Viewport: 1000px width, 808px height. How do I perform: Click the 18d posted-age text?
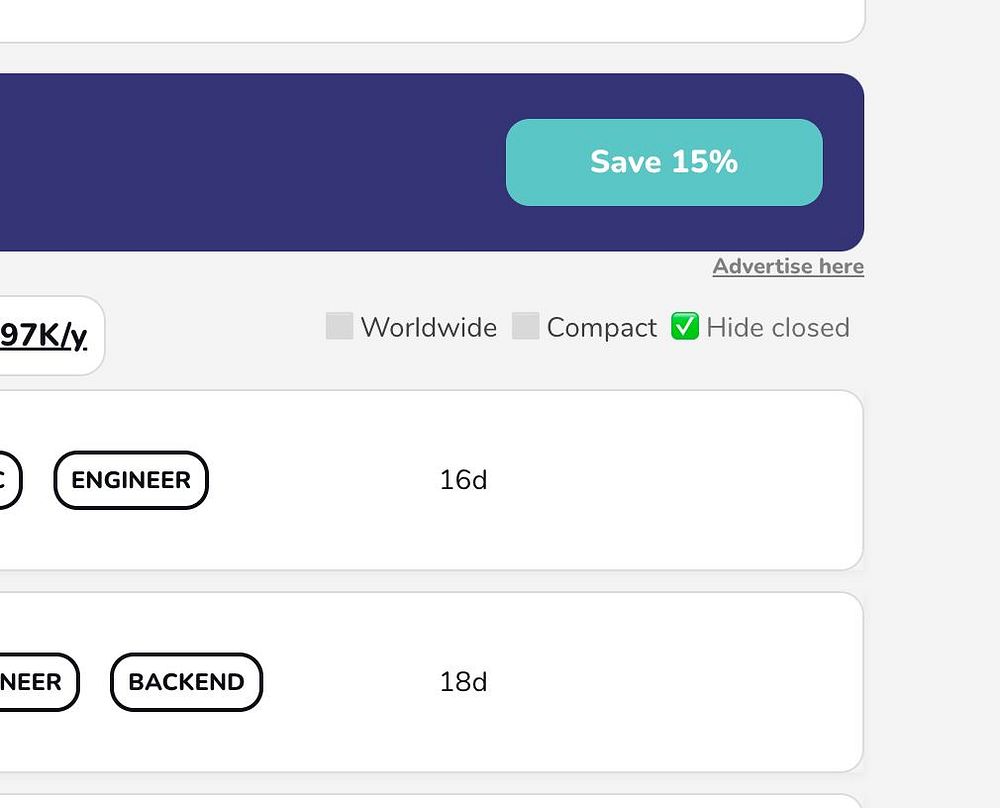[x=463, y=682]
